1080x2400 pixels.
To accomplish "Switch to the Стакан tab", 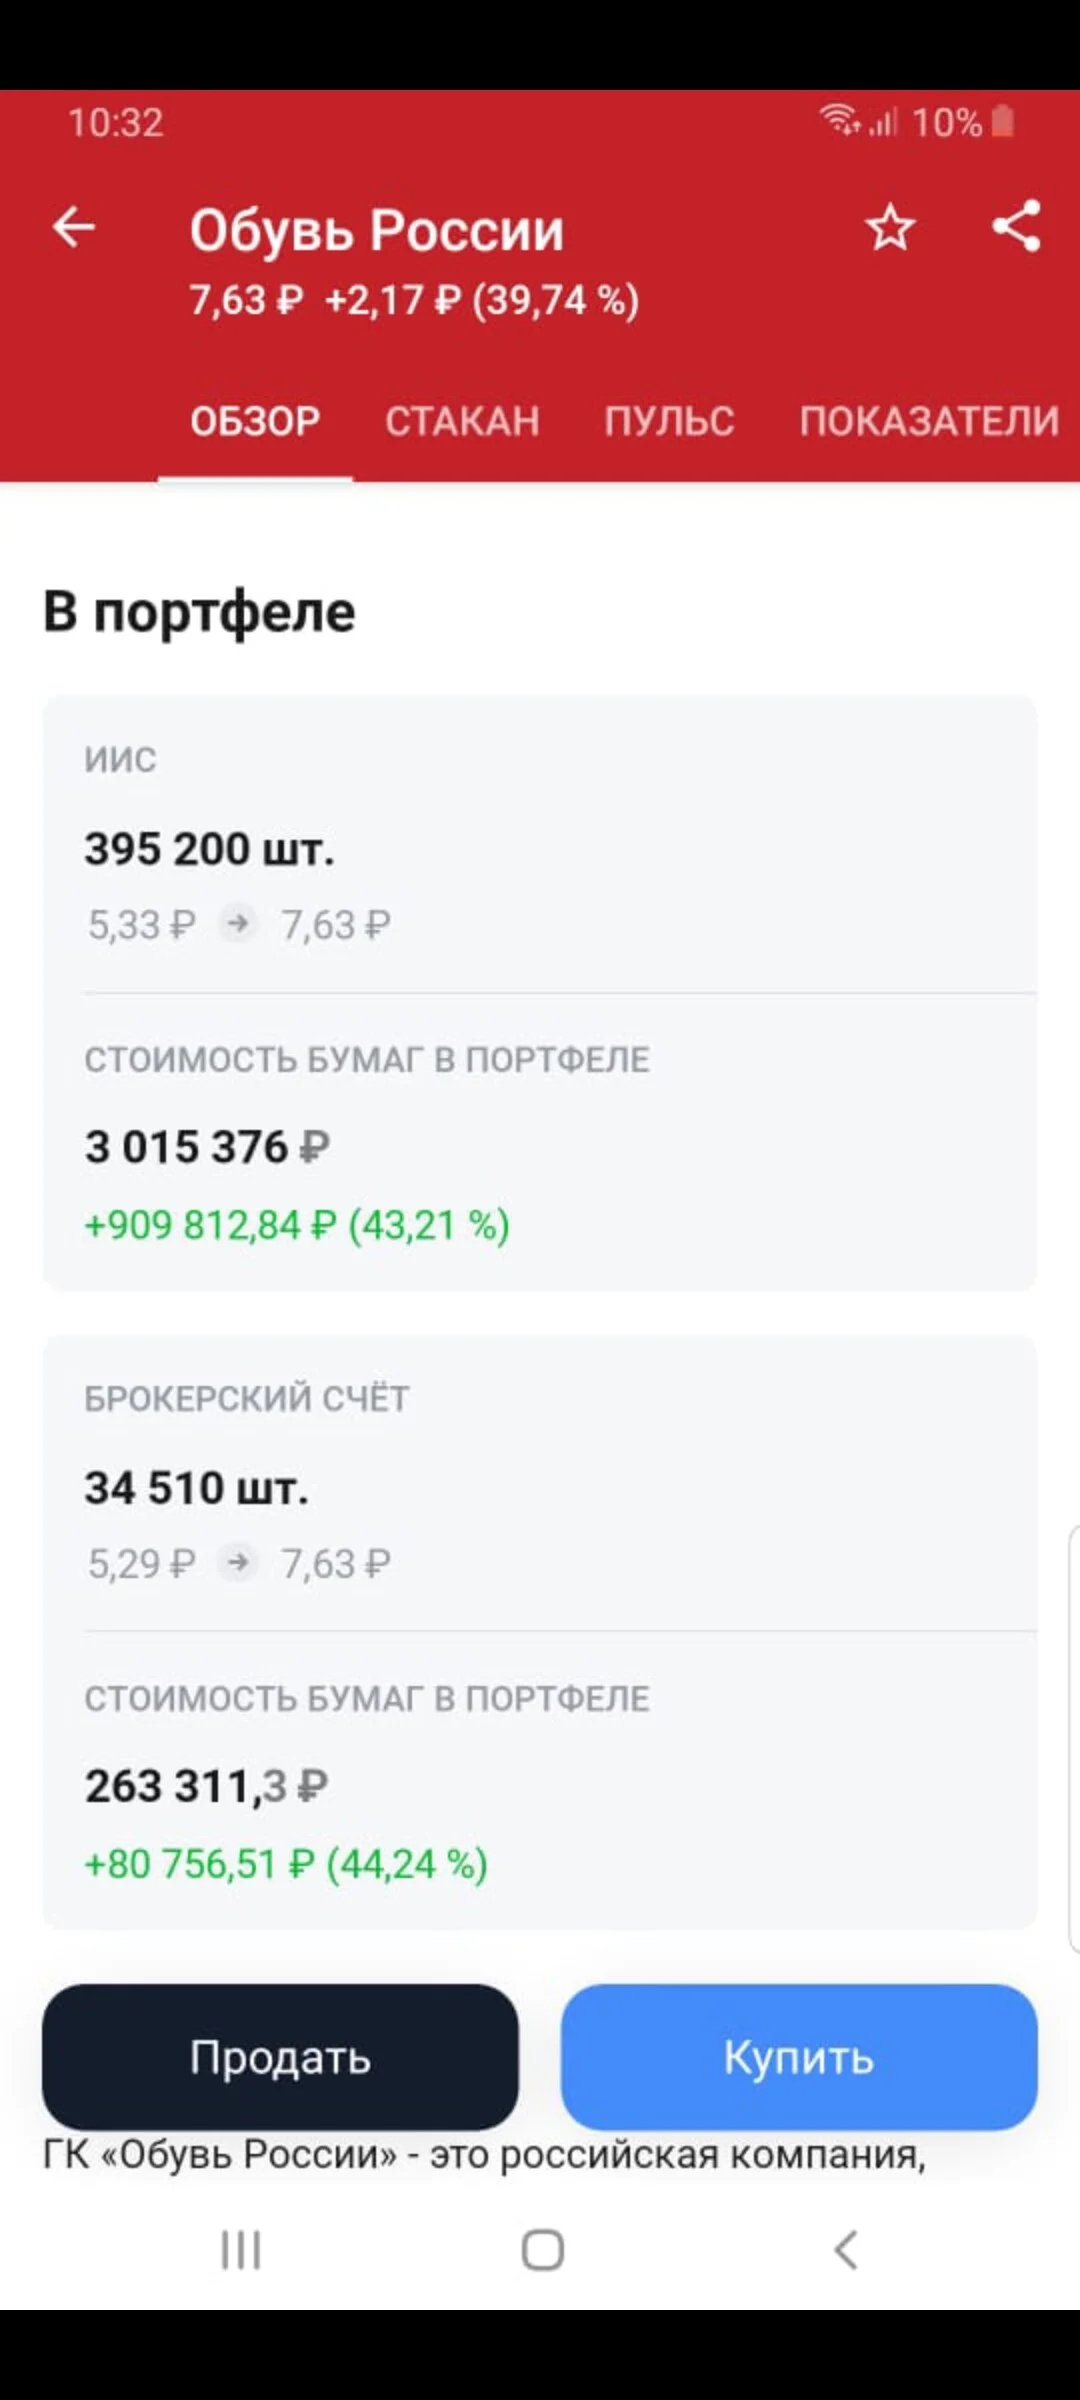I will coord(462,421).
